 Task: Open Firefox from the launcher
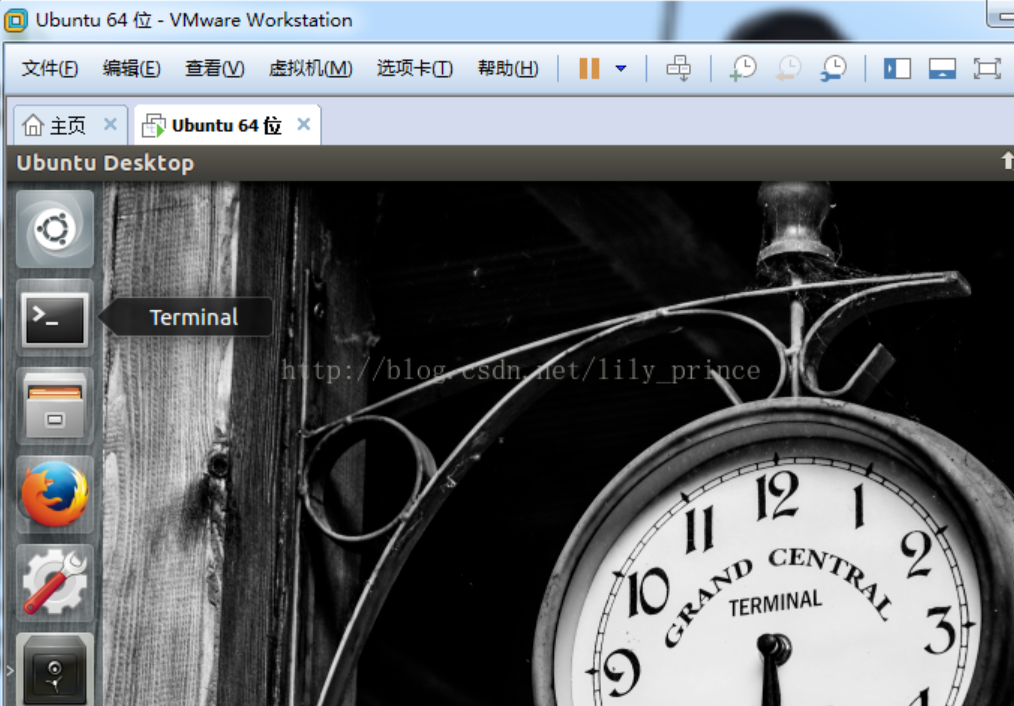click(54, 492)
